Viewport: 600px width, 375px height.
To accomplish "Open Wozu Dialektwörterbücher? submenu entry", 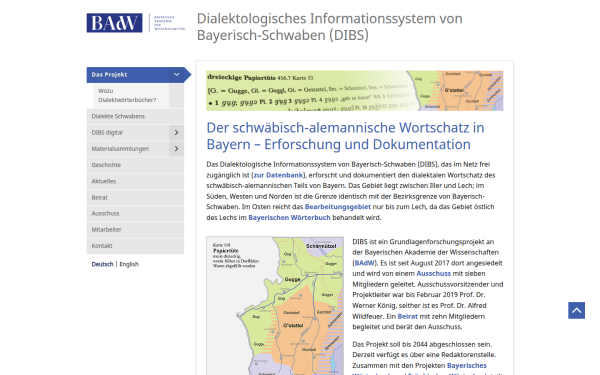I will (131, 96).
